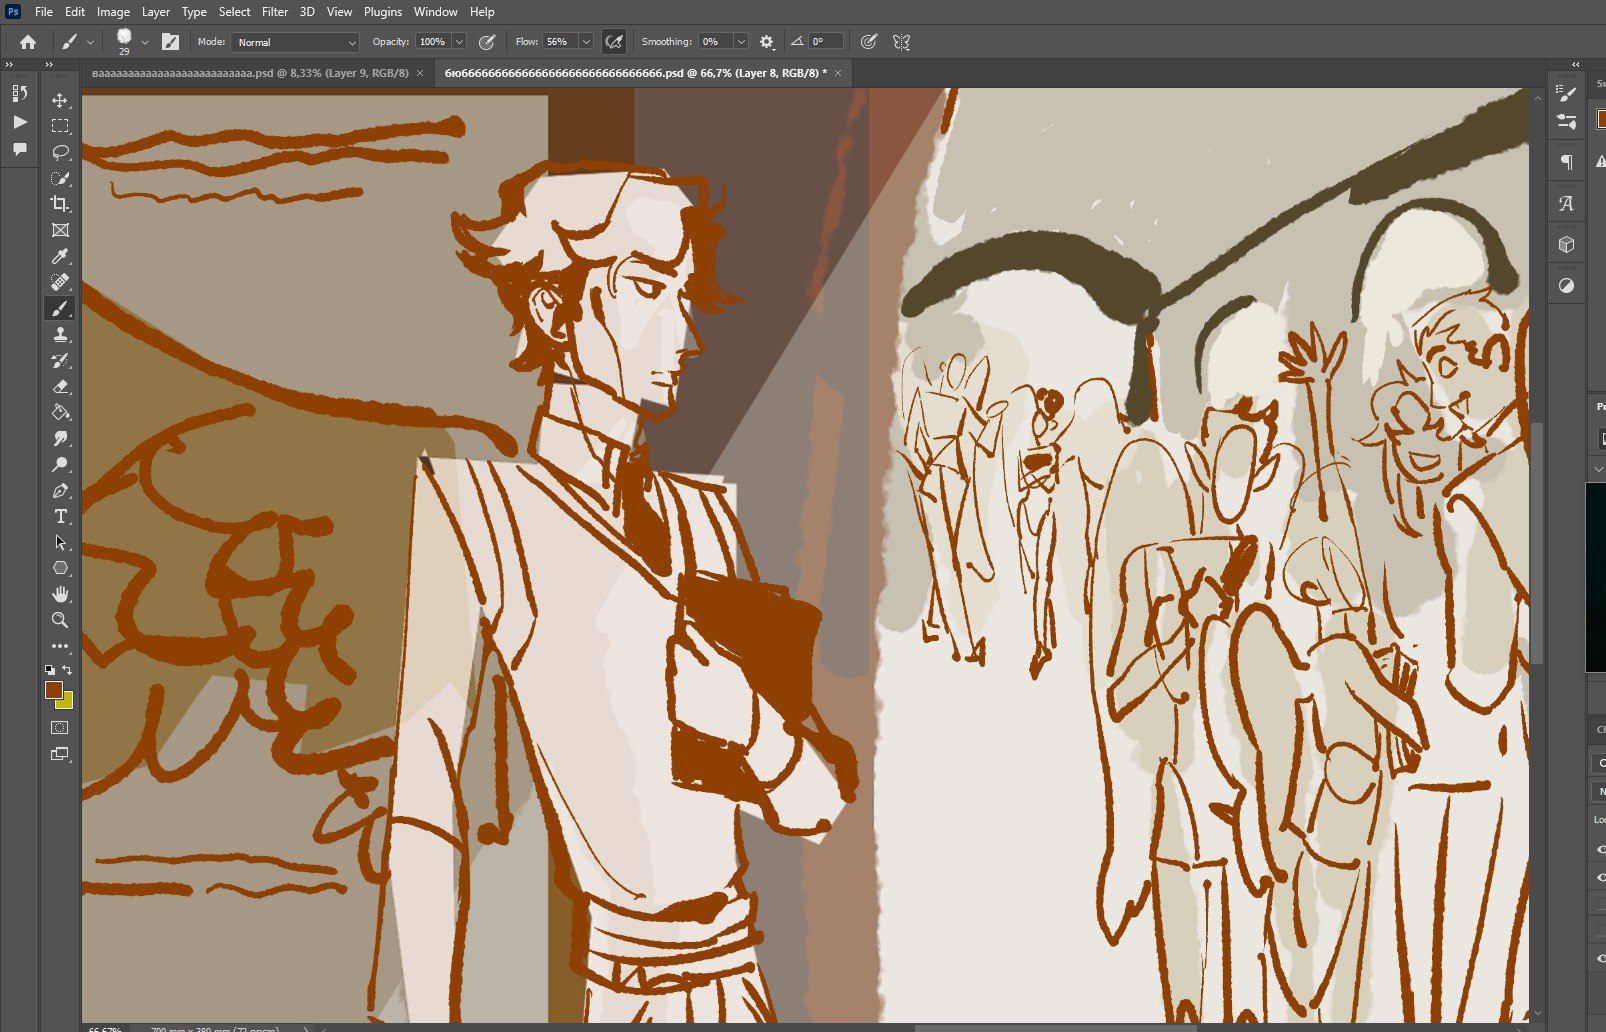This screenshot has height=1032, width=1606.
Task: Switch to the Layer 9 document tab
Action: (249, 73)
